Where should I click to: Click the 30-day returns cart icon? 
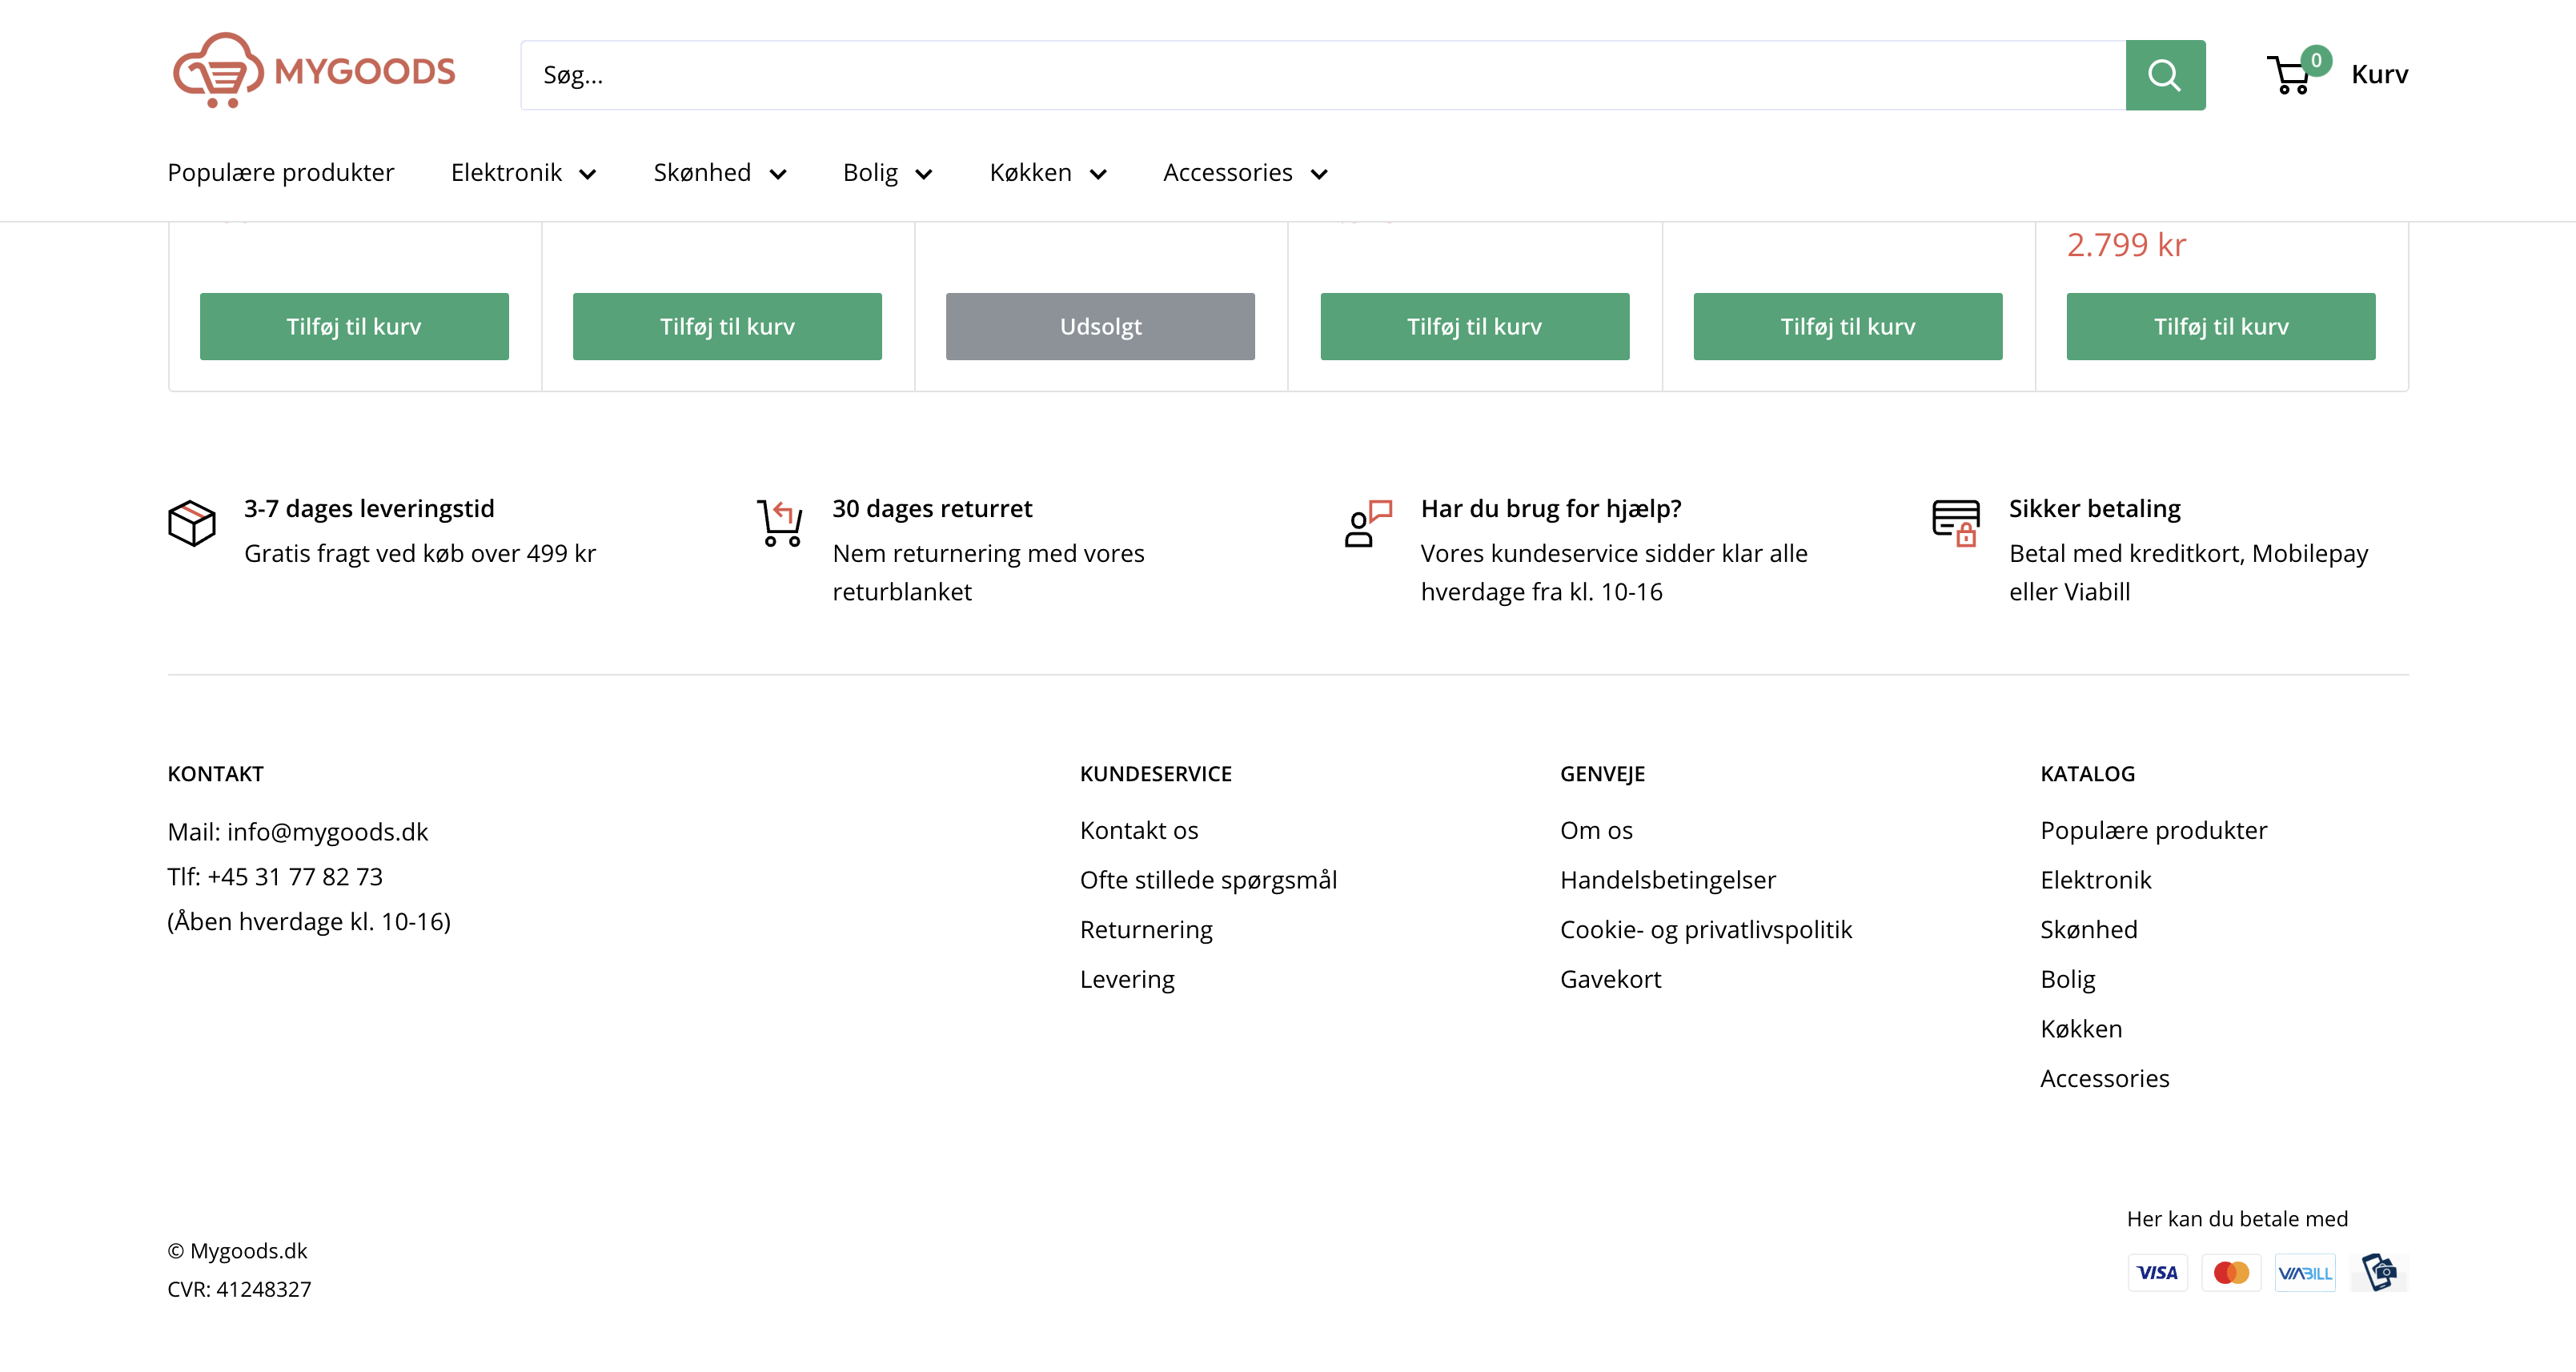[780, 523]
